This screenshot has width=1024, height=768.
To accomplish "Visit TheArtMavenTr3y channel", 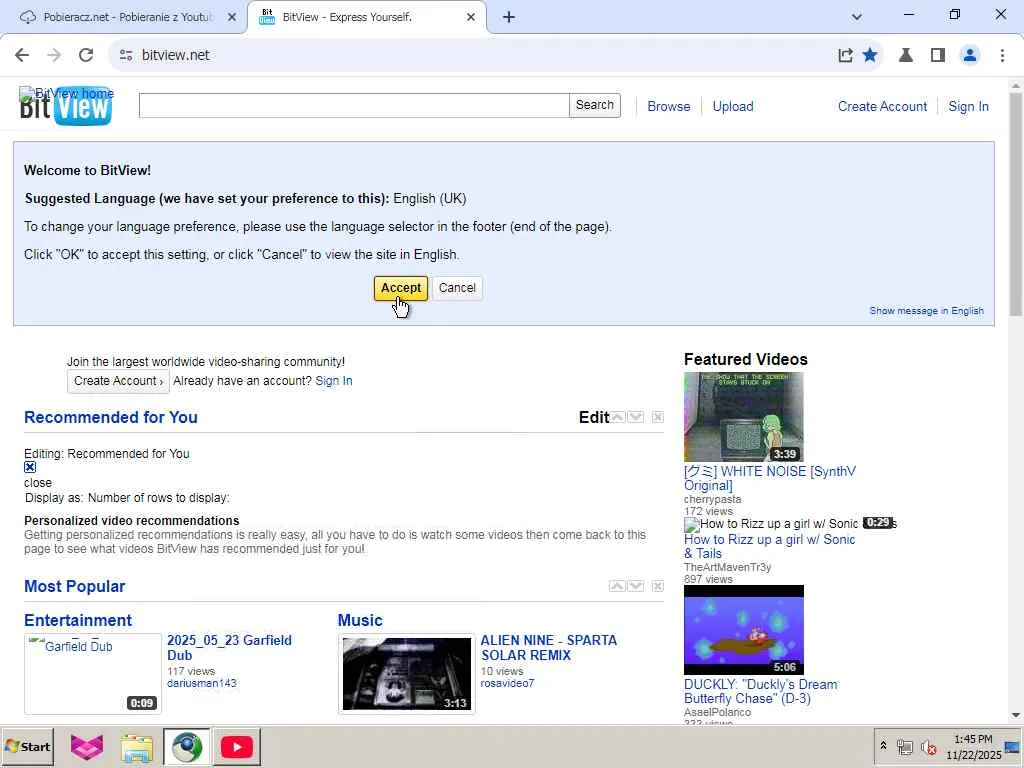I will 728,568.
